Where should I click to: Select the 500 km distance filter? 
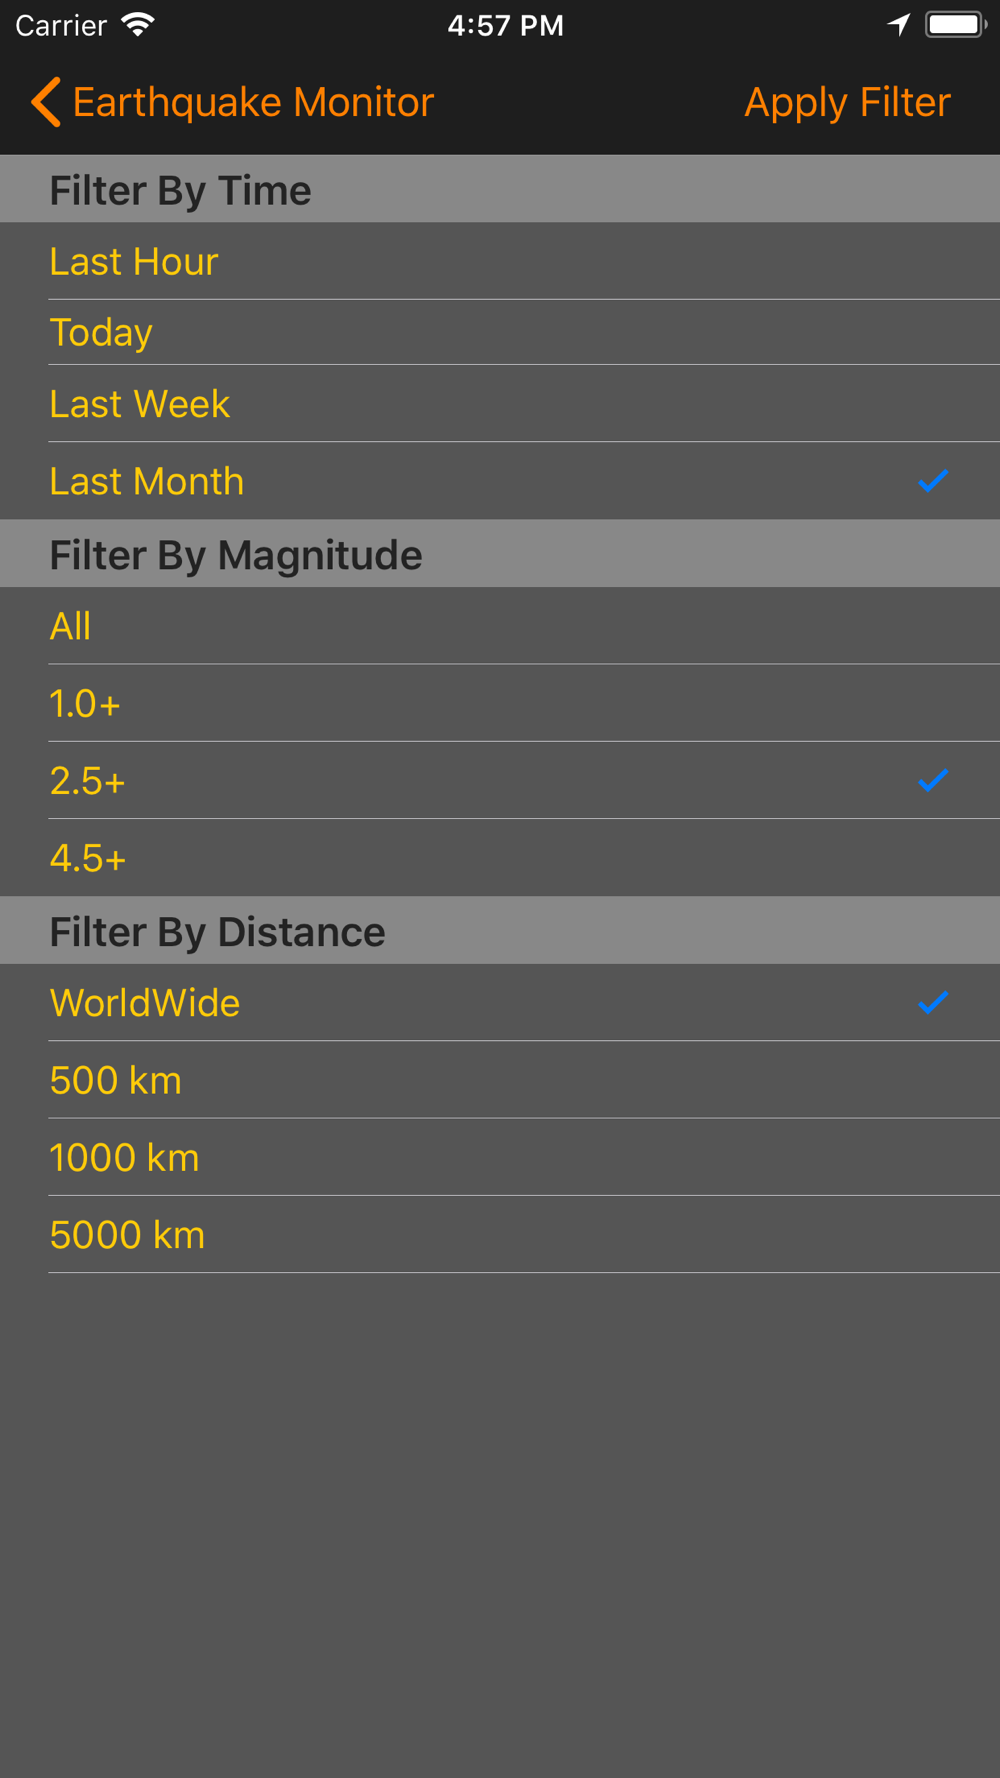(500, 1080)
